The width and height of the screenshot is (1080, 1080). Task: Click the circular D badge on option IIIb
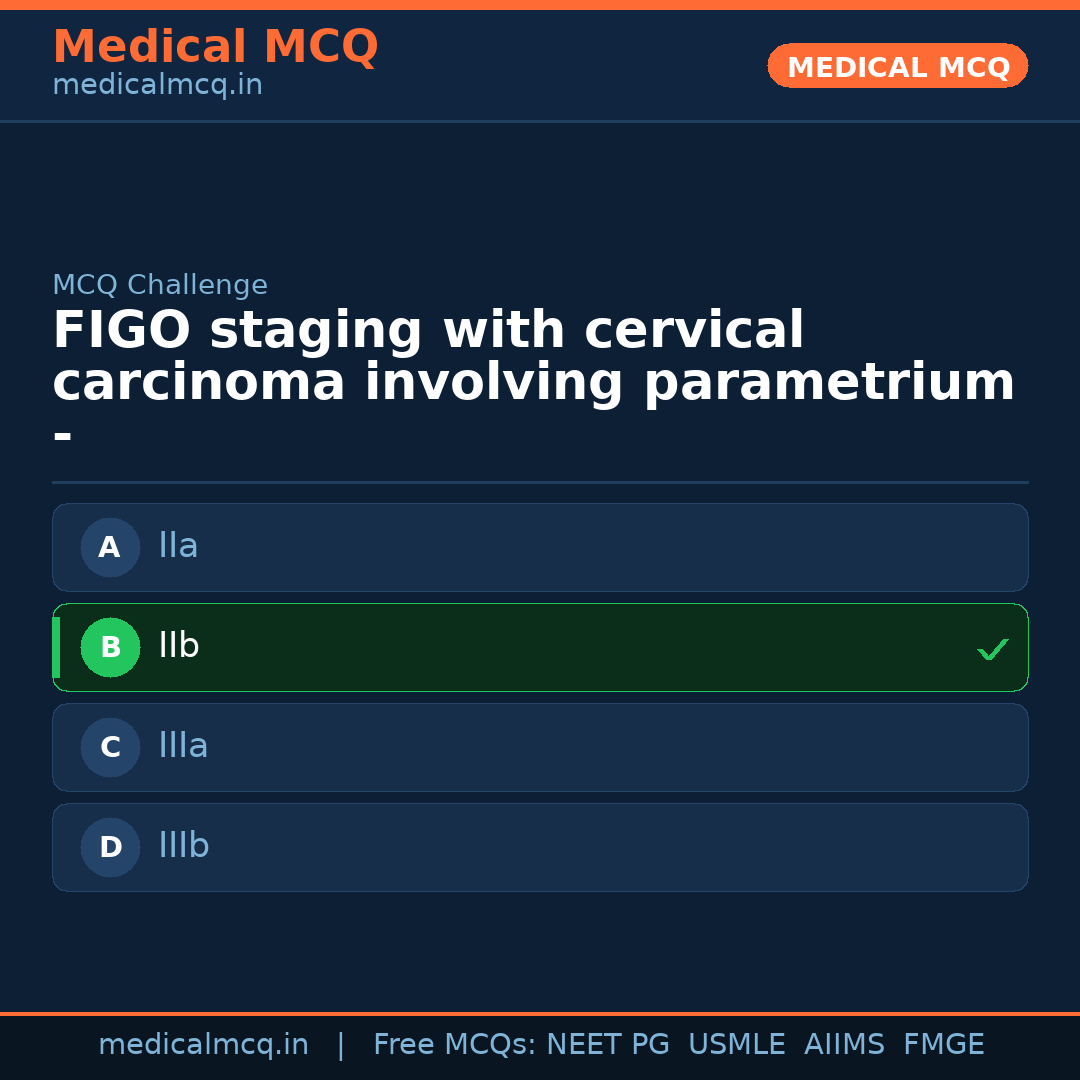[110, 847]
